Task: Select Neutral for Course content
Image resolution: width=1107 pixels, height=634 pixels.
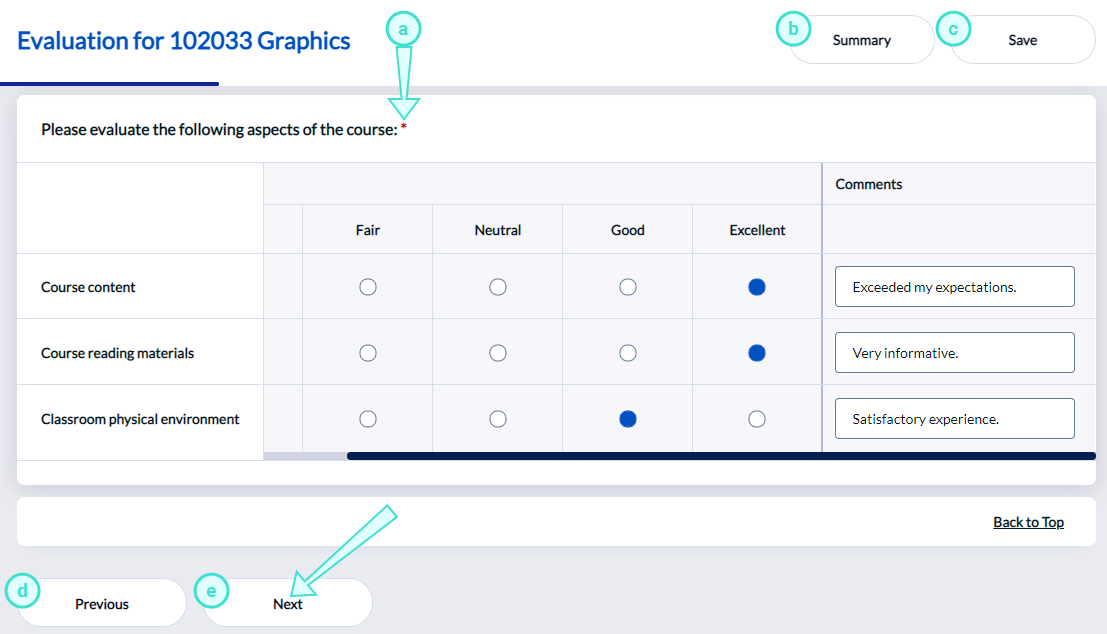Action: pyautogui.click(x=498, y=287)
